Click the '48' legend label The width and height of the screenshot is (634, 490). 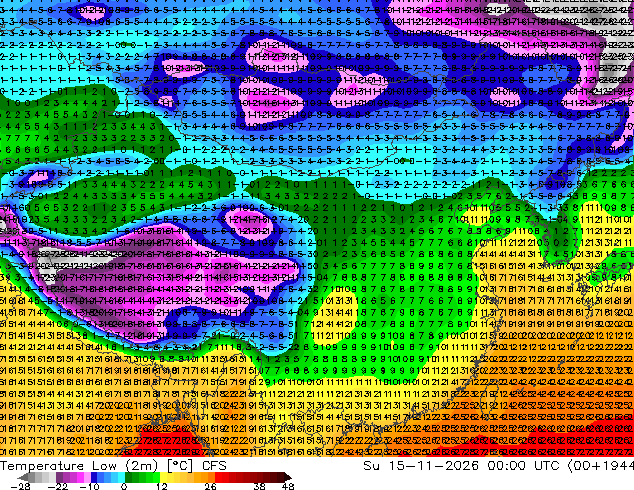tap(288, 486)
